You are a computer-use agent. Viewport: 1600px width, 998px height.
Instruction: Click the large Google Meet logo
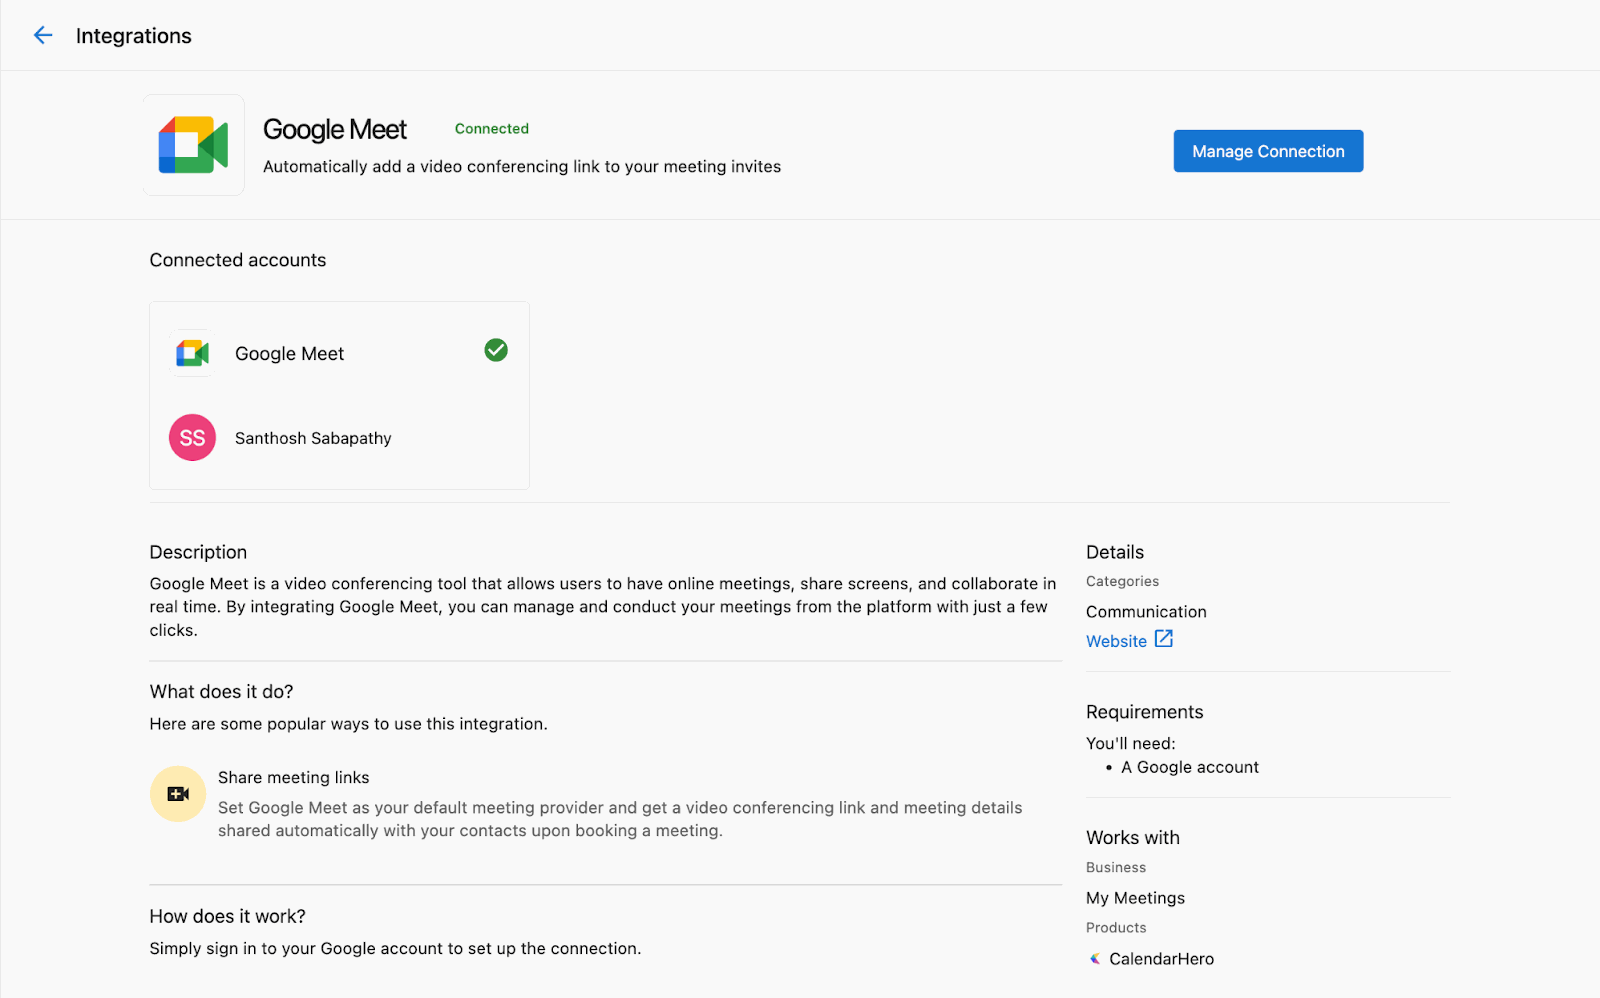click(x=194, y=145)
